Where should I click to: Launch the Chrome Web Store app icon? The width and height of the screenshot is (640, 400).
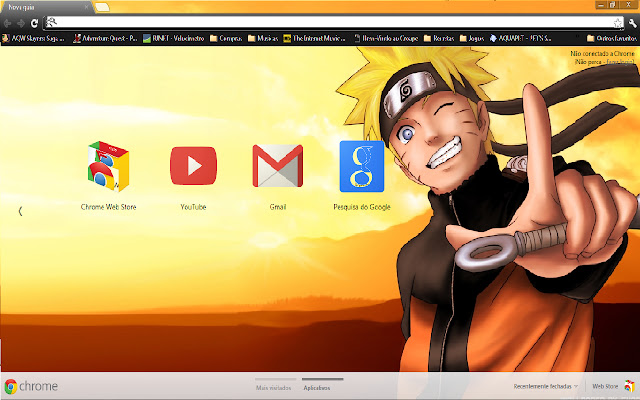click(x=108, y=166)
